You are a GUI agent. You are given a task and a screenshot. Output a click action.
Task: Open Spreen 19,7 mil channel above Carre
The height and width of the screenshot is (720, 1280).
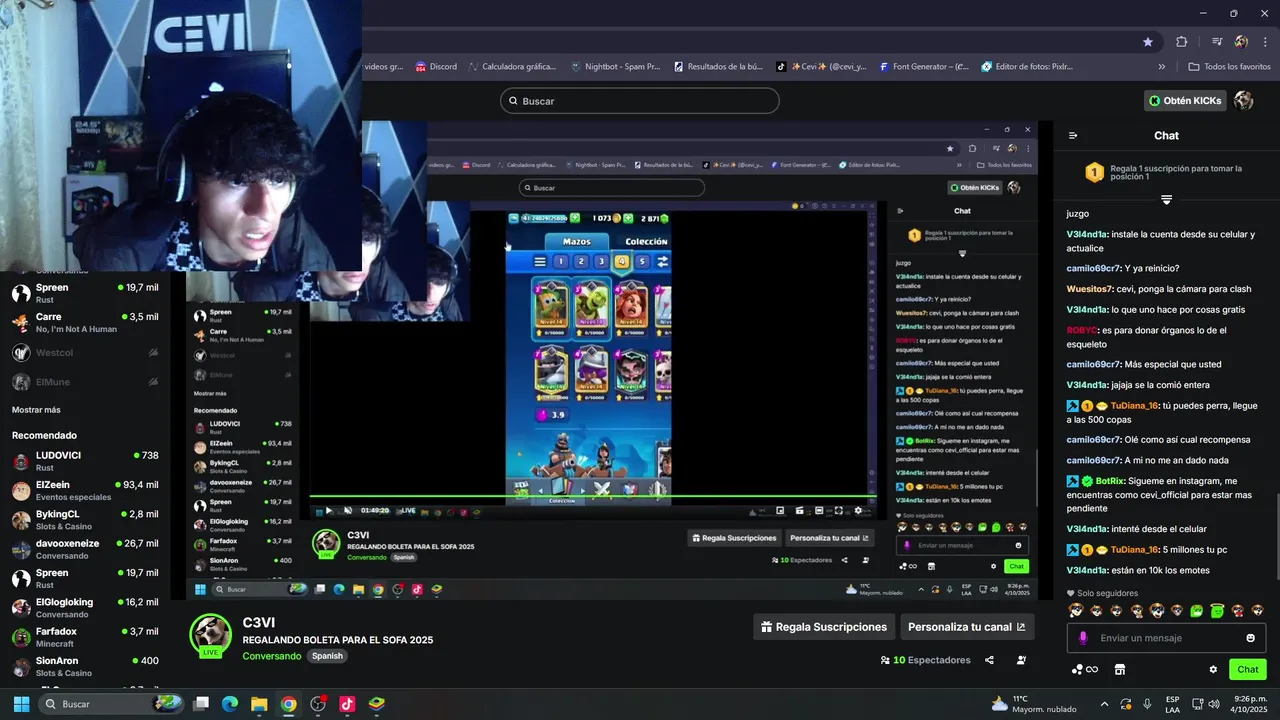pyautogui.click(x=85, y=293)
